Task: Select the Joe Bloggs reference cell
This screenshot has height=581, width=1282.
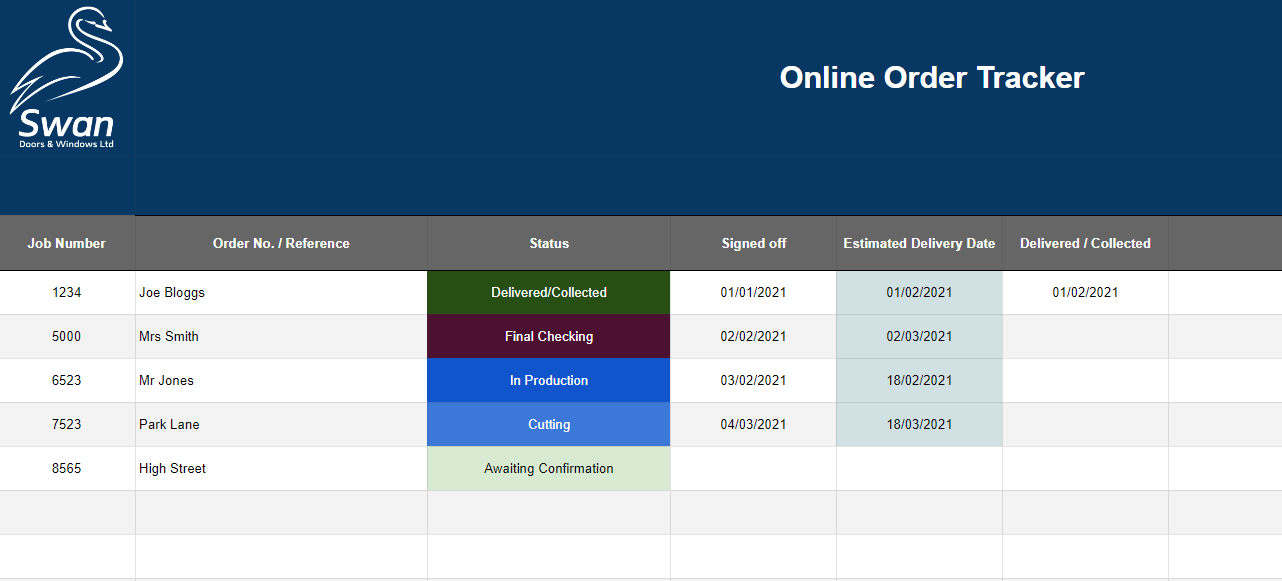Action: [281, 293]
